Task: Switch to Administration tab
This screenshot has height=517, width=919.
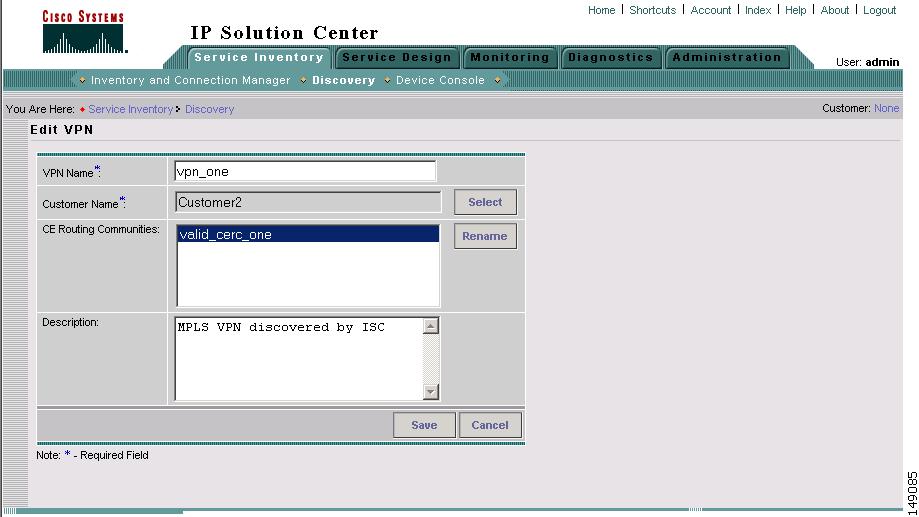Action: click(x=727, y=57)
